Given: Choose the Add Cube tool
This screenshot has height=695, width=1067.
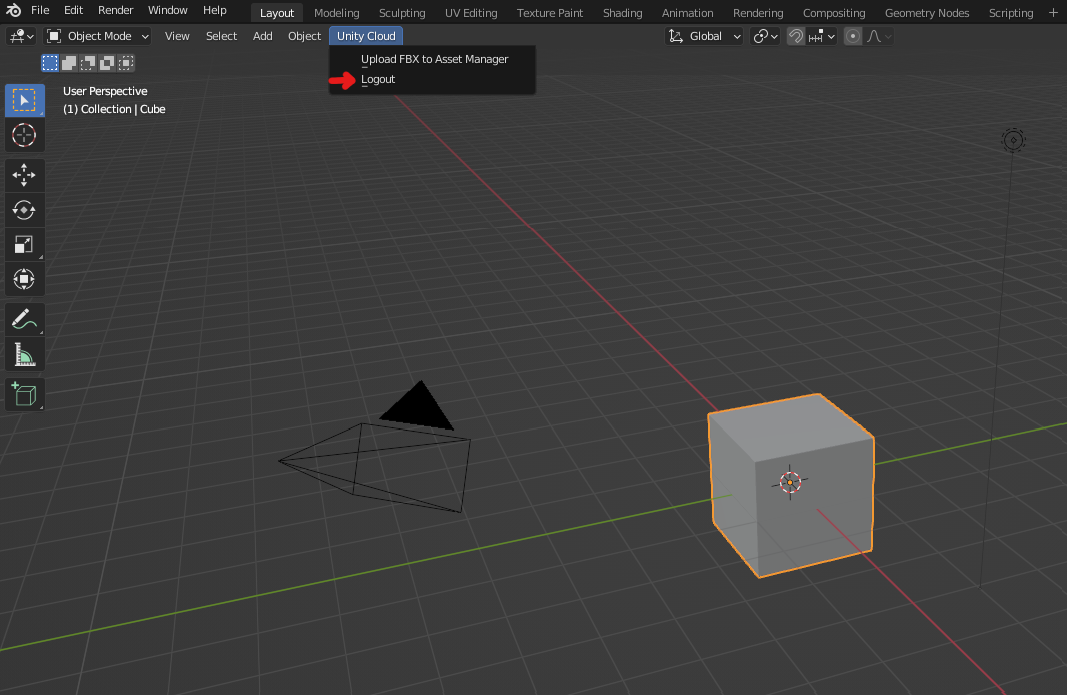Looking at the screenshot, I should (24, 394).
